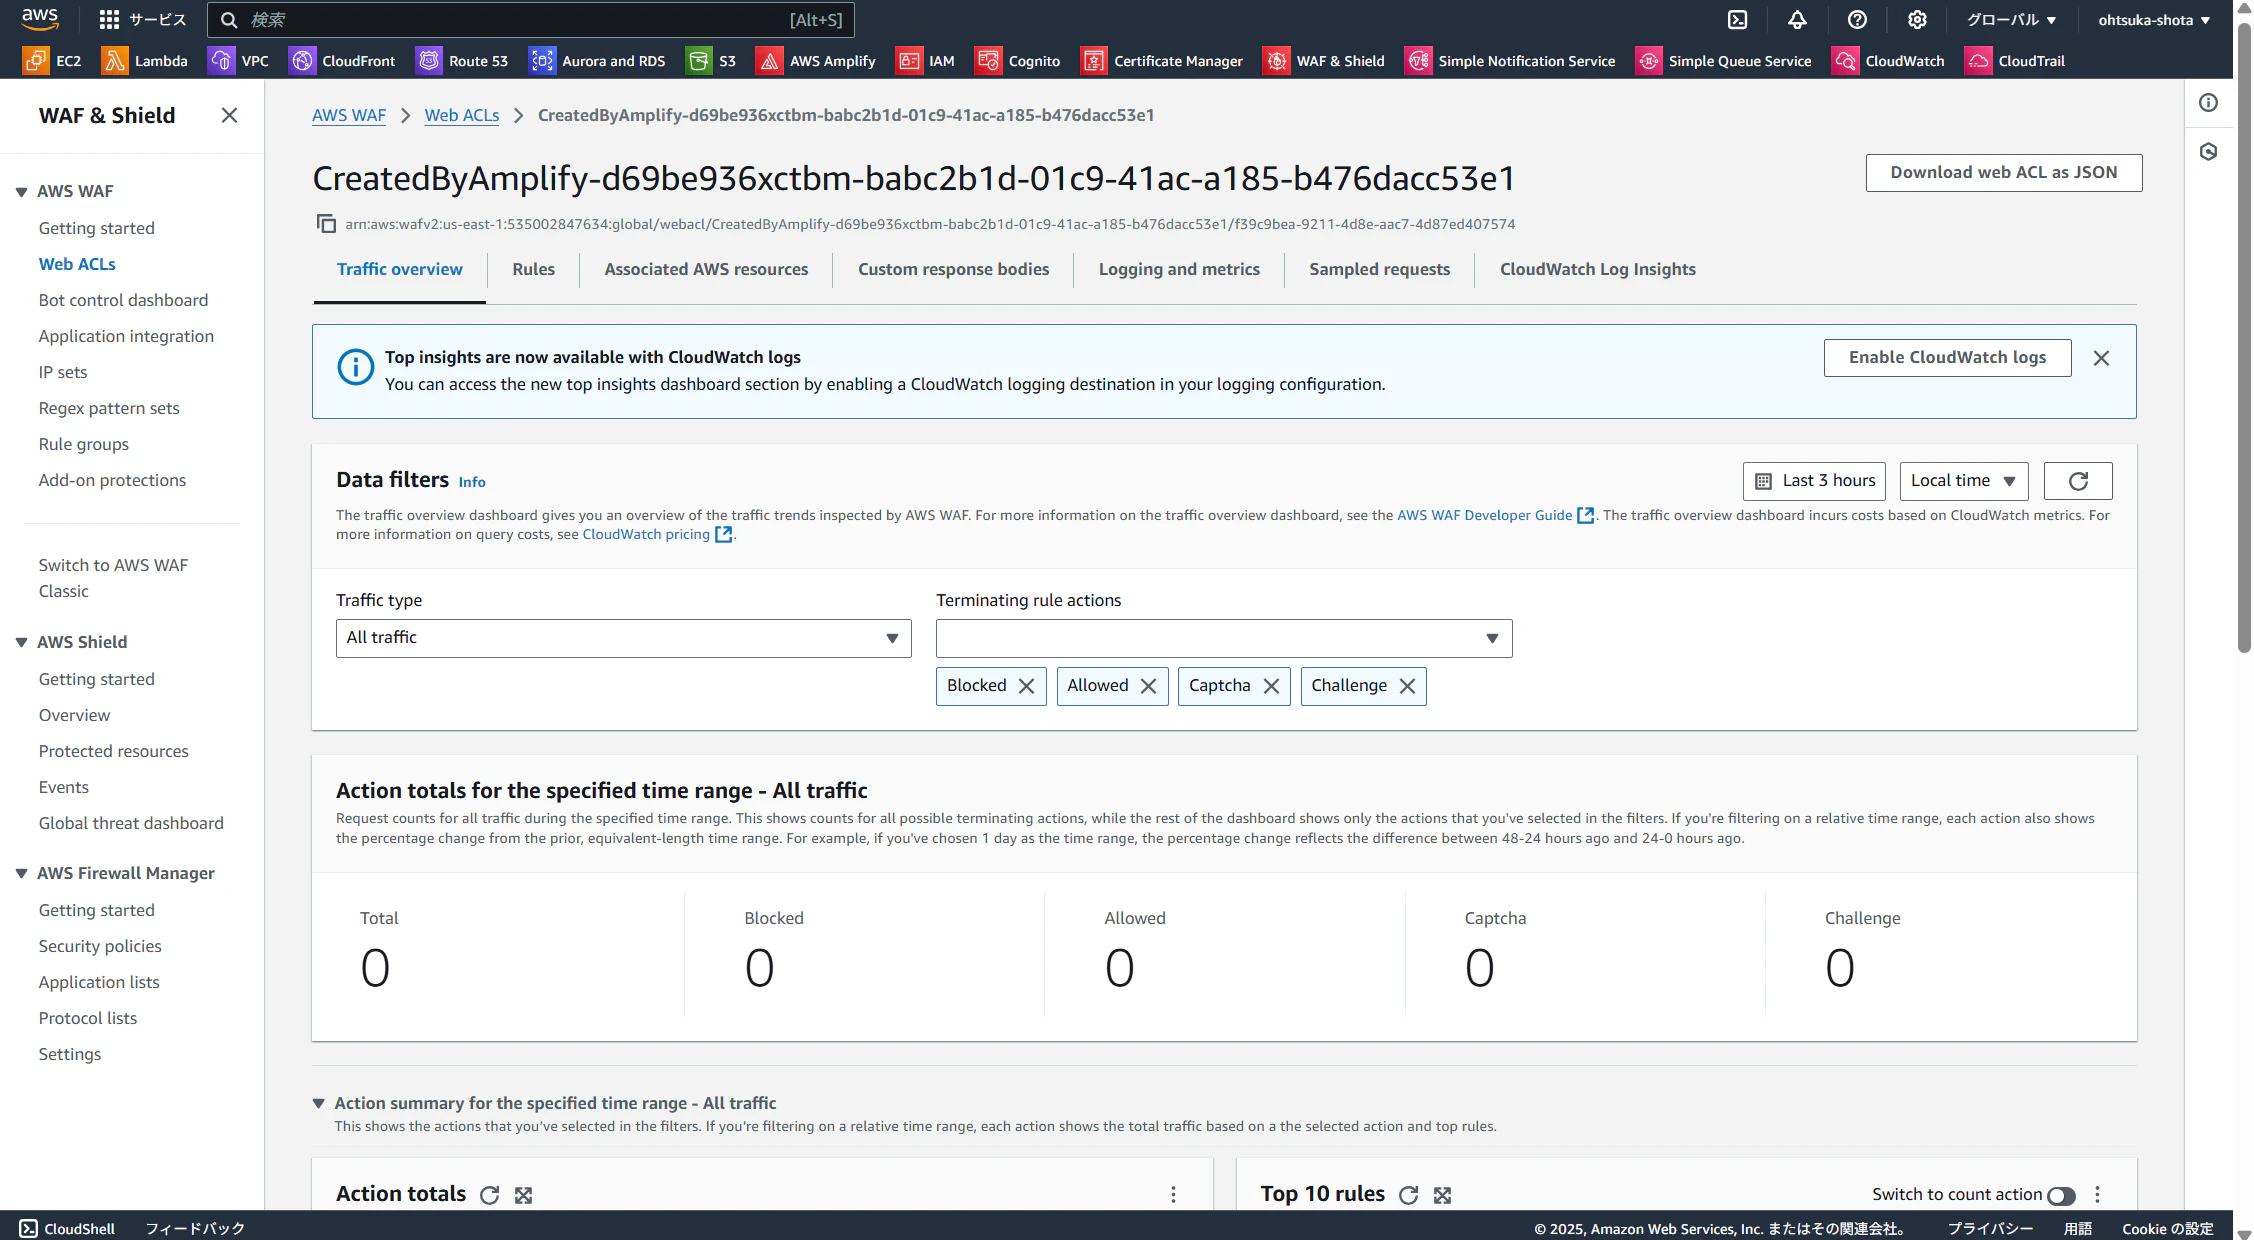This screenshot has height=1240, width=2254.
Task: Open the IAM shortcut icon
Action: pos(909,61)
